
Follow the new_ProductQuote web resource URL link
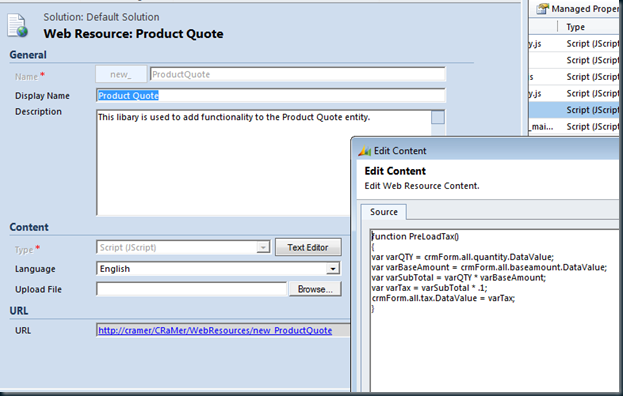coord(215,330)
